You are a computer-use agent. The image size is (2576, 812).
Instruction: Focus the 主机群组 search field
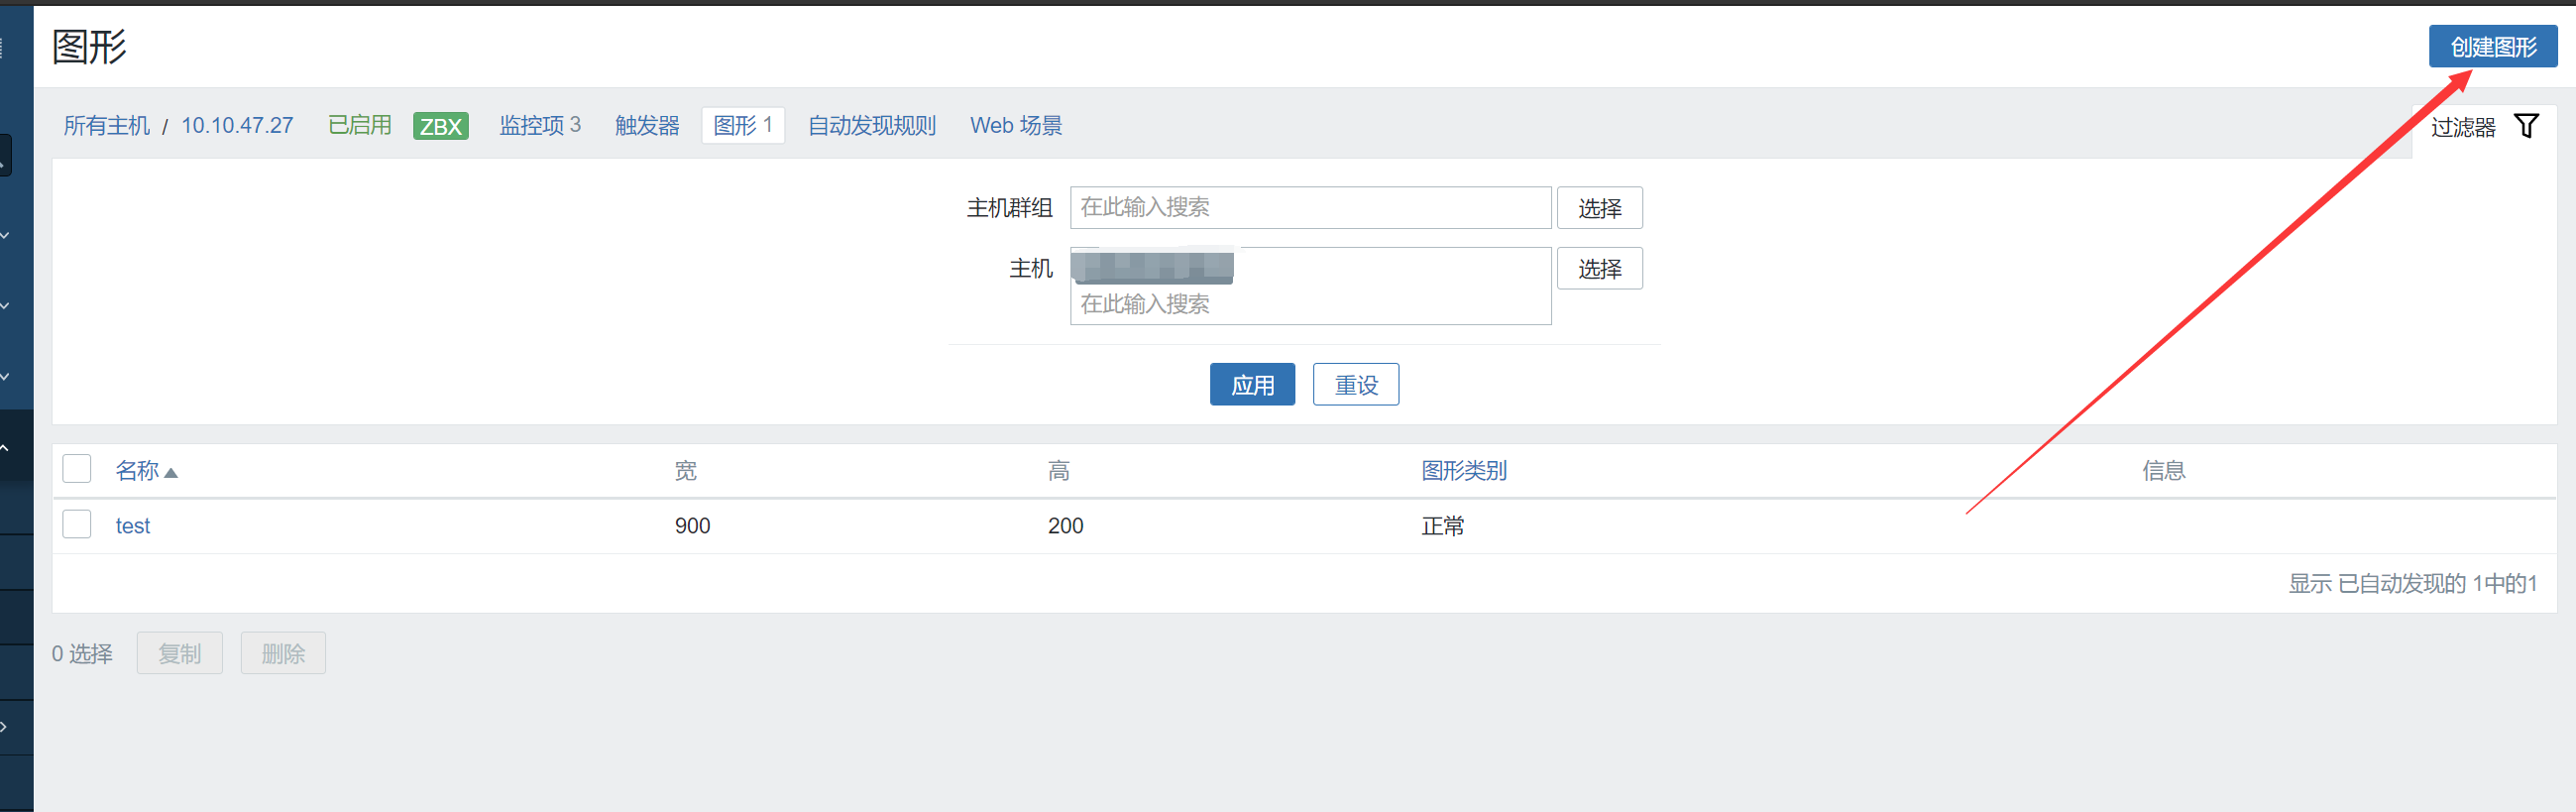[x=1310, y=207]
